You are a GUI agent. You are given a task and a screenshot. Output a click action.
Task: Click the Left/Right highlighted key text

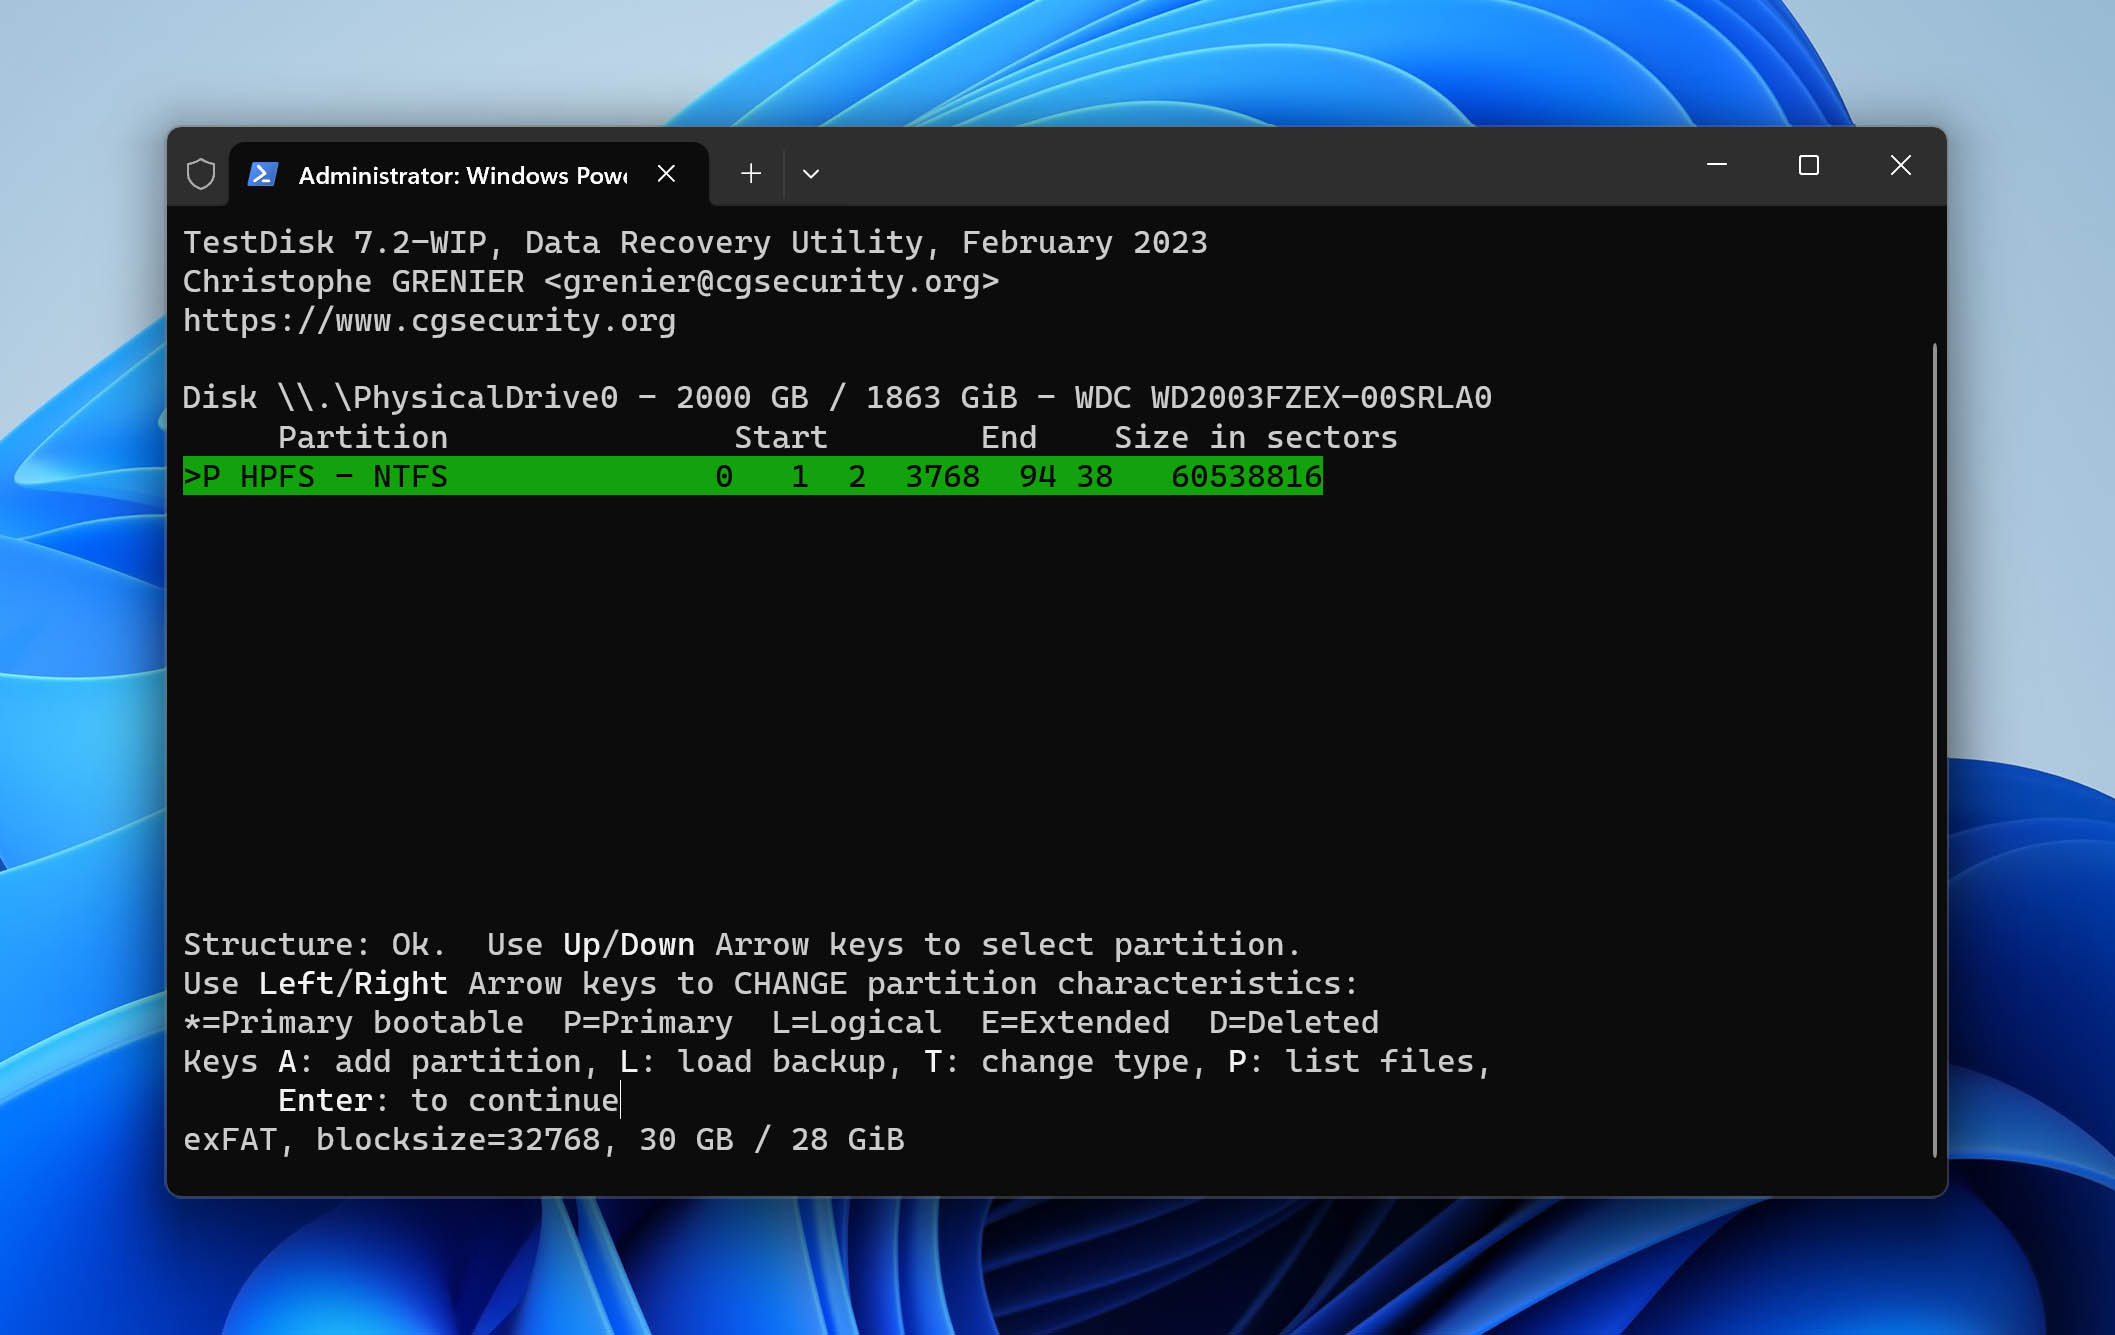[x=353, y=983]
